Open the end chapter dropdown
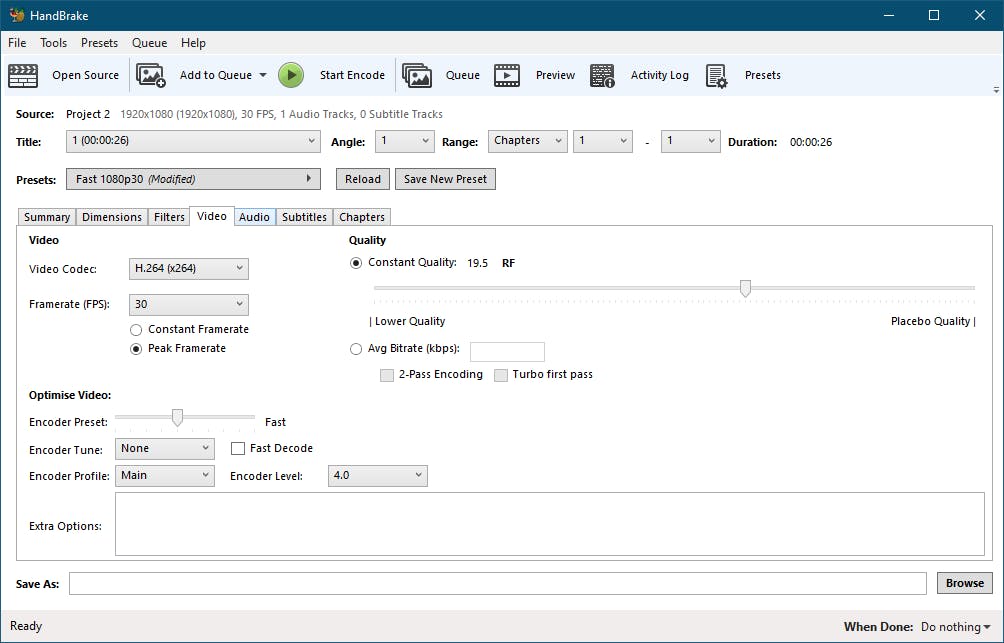The image size is (1004, 643). [690, 142]
